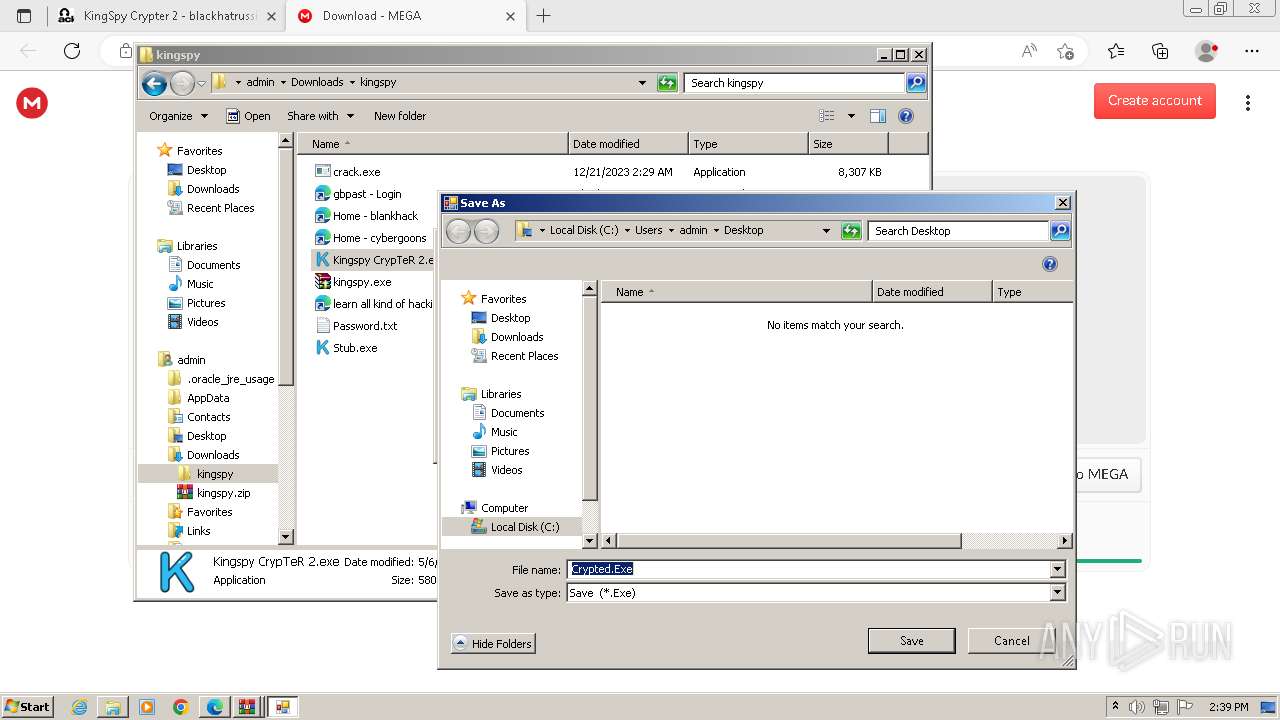1280x720 pixels.
Task: Select Stub.exe file
Action: click(346, 348)
